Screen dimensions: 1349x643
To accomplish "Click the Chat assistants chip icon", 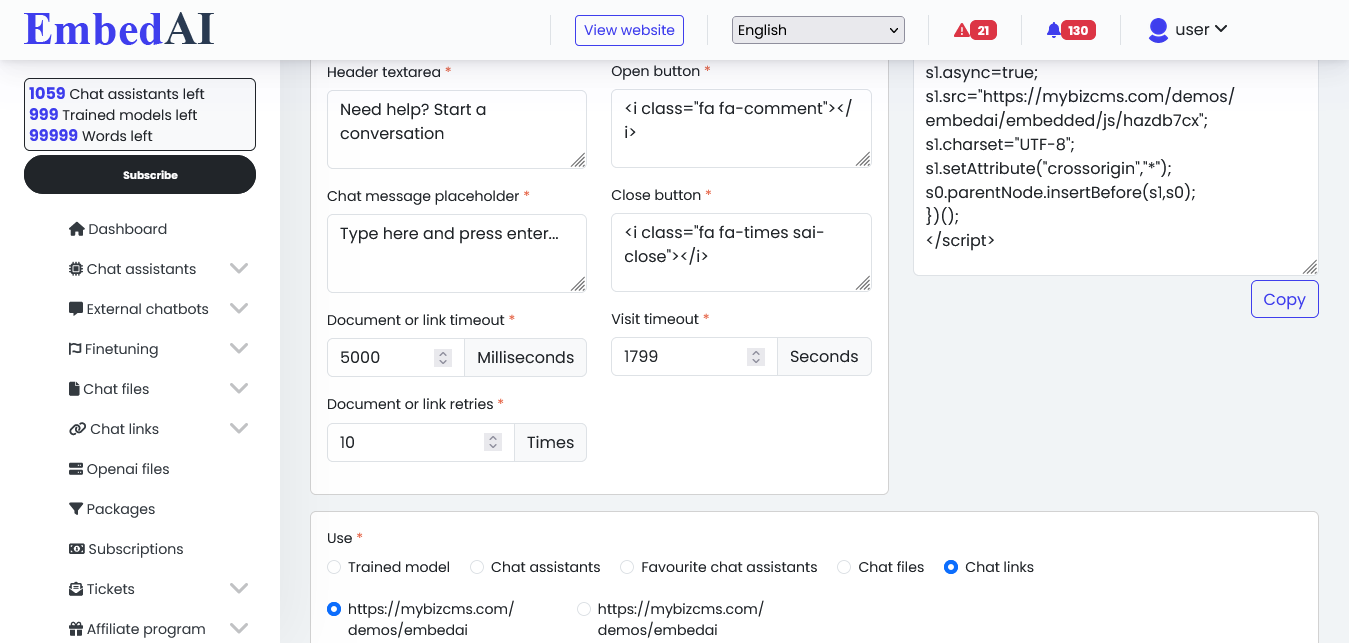I will point(76,269).
